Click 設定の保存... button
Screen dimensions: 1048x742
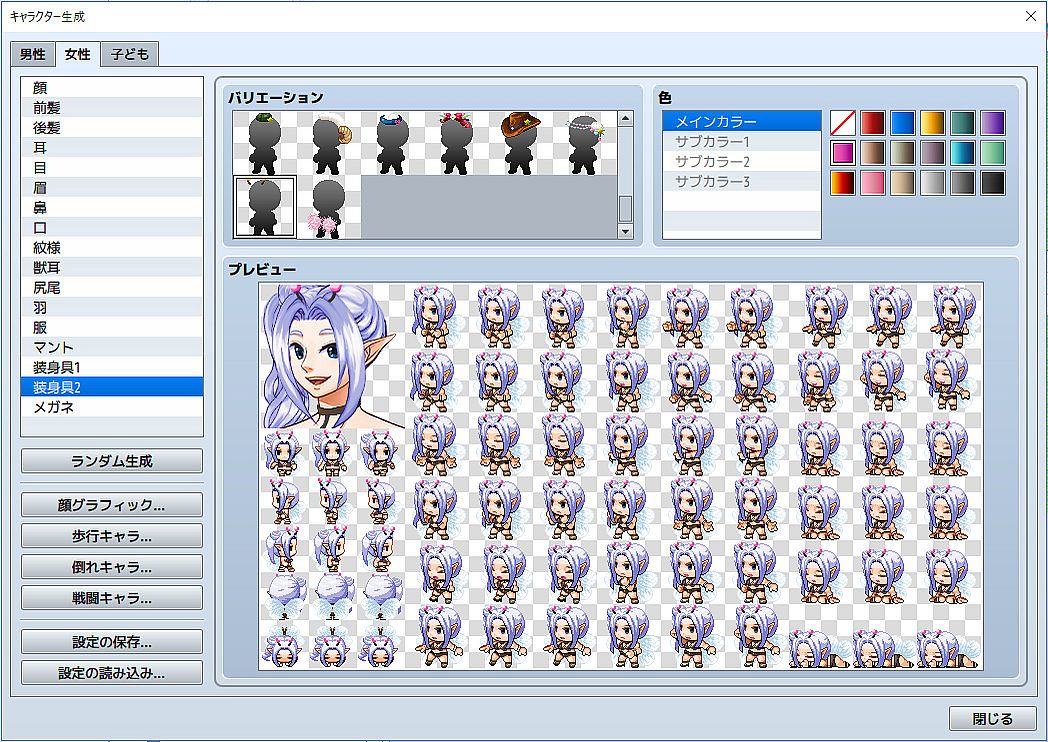click(112, 642)
